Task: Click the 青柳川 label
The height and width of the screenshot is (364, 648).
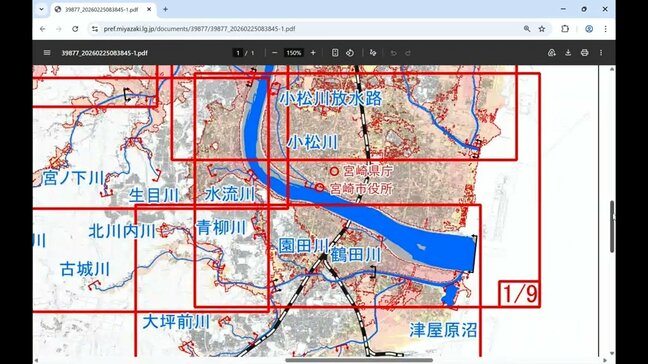Action: coord(221,227)
